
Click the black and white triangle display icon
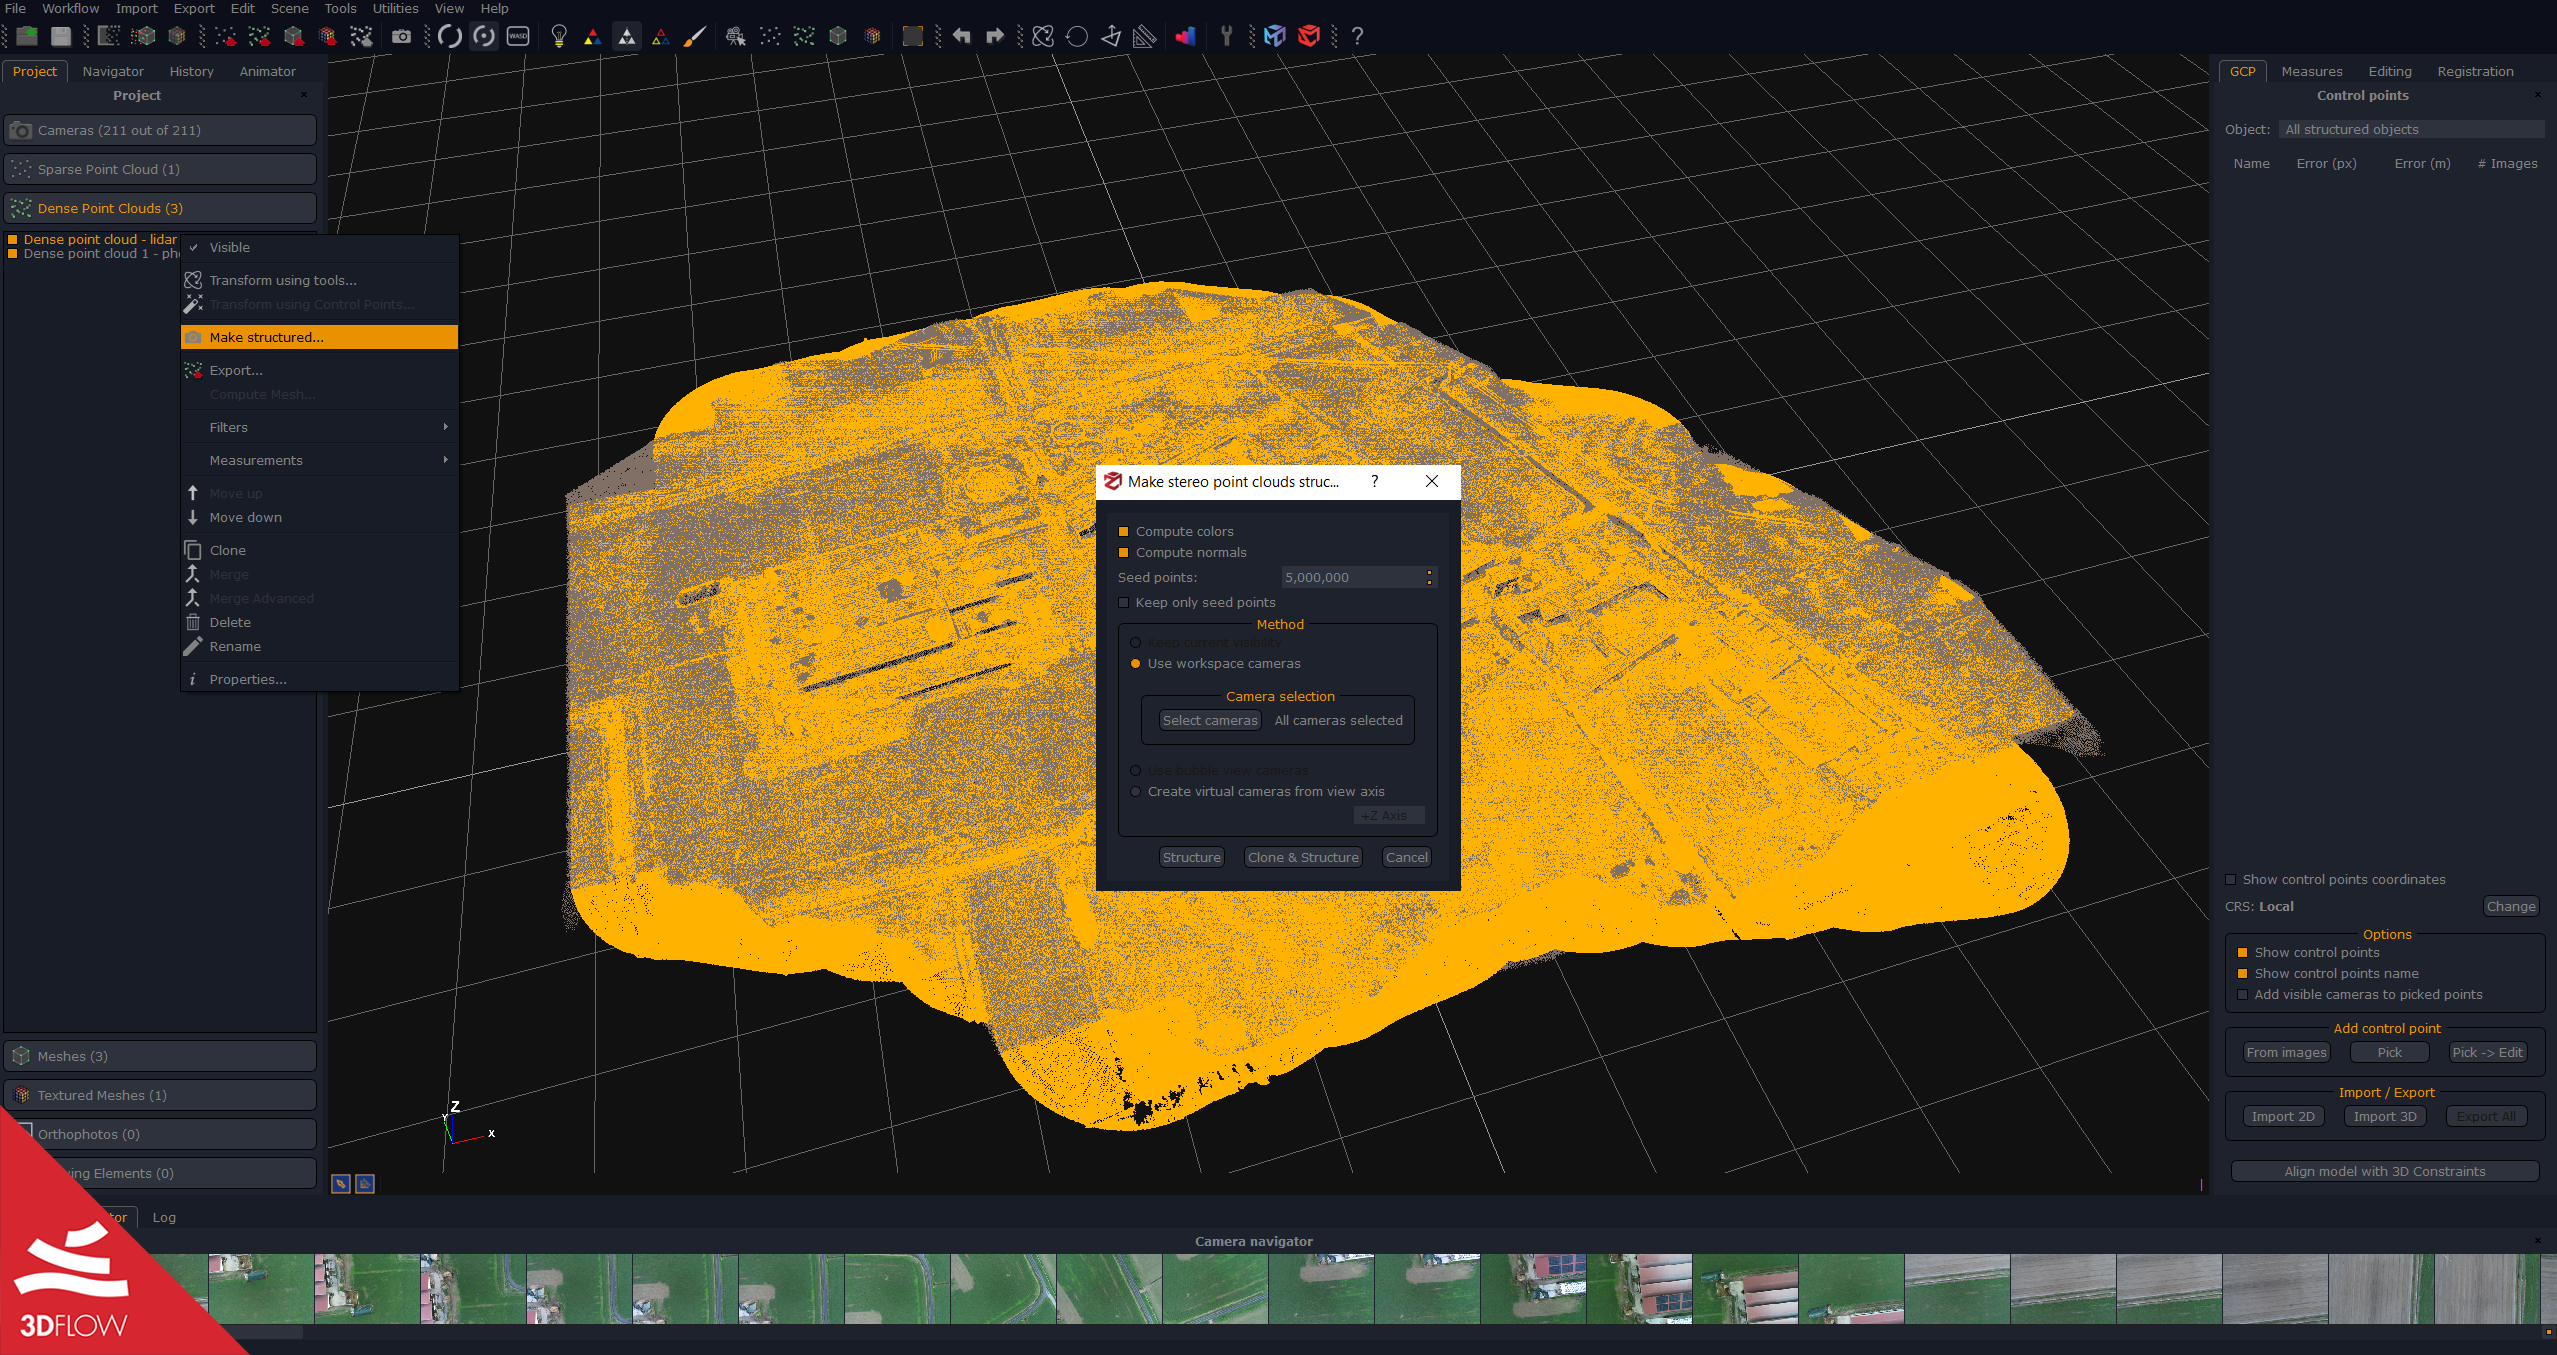pyautogui.click(x=627, y=36)
